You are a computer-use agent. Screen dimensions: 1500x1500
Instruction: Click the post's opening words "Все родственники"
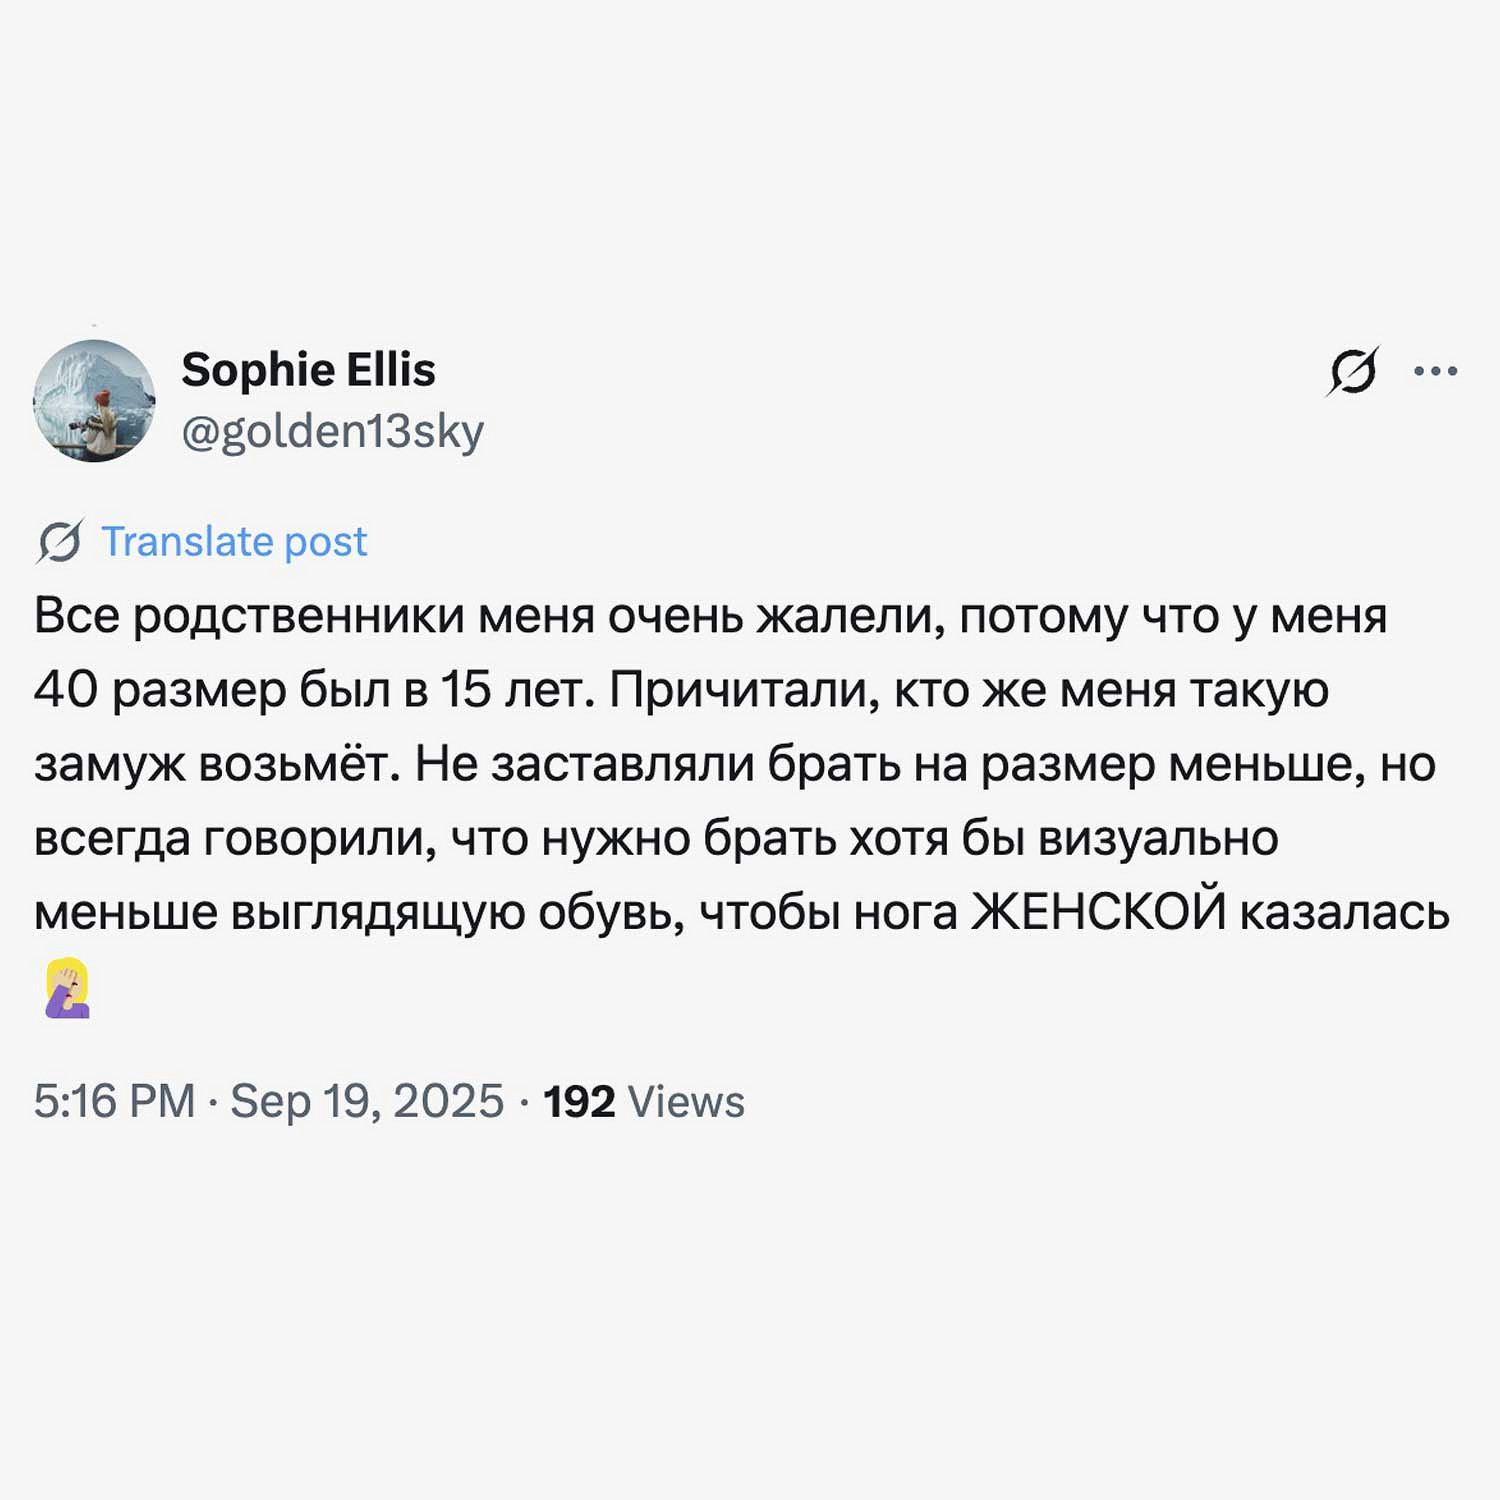249,616
